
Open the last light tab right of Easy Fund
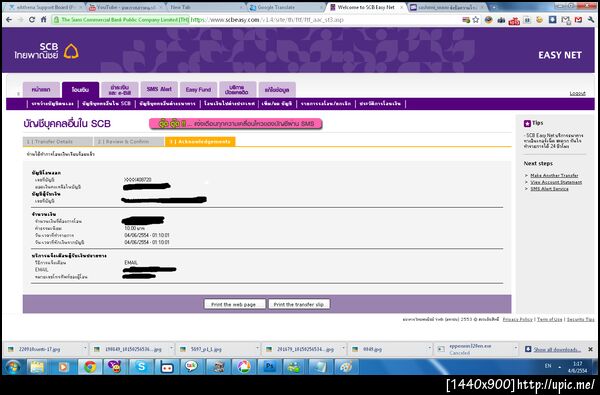[277, 90]
